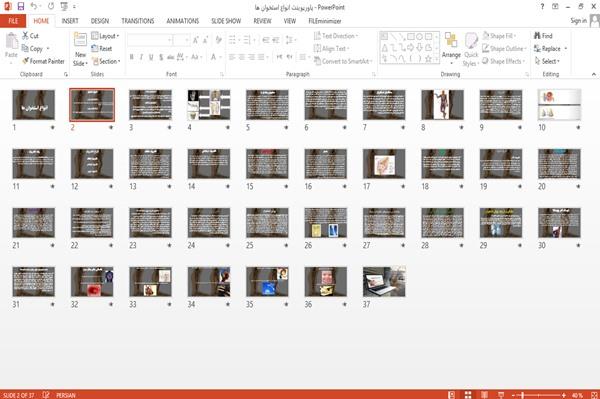Open the Select dropdown in Editing group

pyautogui.click(x=547, y=61)
